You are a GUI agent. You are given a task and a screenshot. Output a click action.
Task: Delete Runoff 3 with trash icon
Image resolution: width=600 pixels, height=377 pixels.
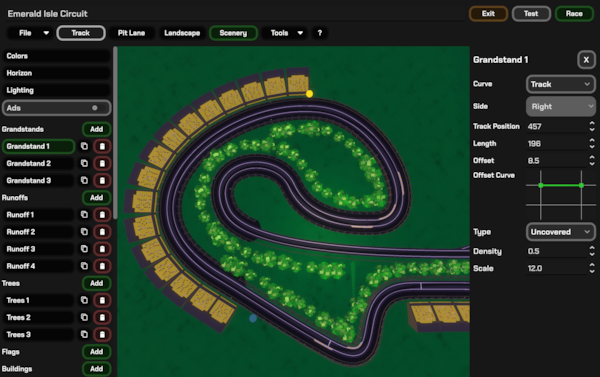click(102, 249)
